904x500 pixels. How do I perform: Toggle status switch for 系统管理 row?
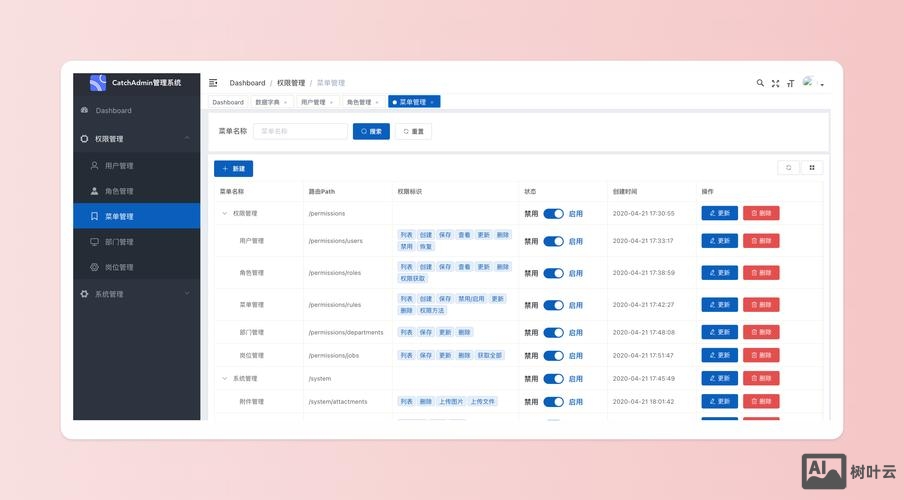click(553, 379)
